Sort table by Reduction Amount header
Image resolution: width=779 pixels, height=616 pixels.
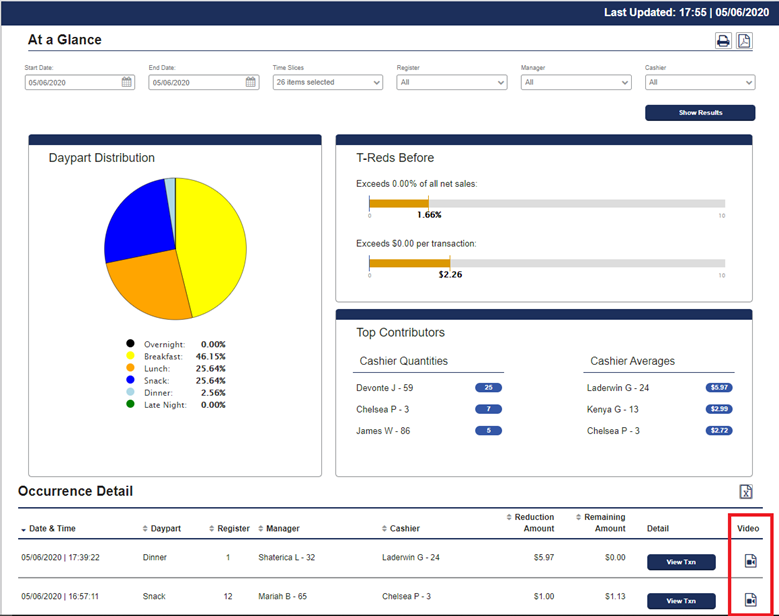[x=533, y=523]
